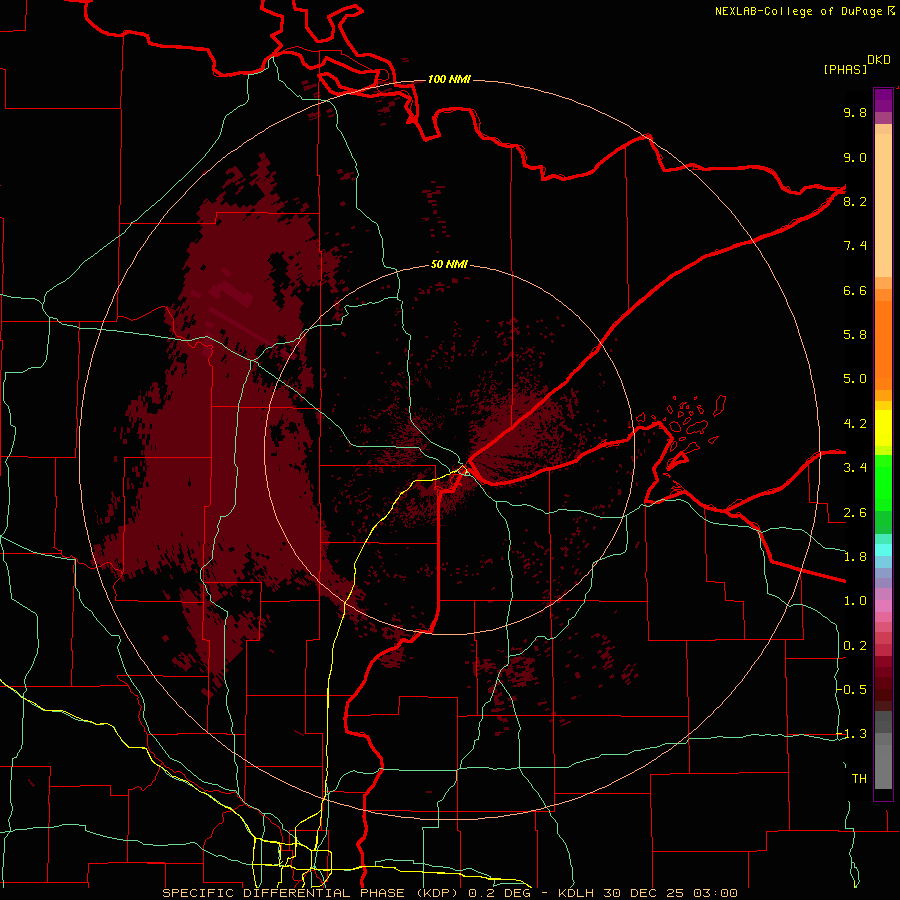
Task: Click the gray bottom segment of the color bar
Action: [883, 763]
